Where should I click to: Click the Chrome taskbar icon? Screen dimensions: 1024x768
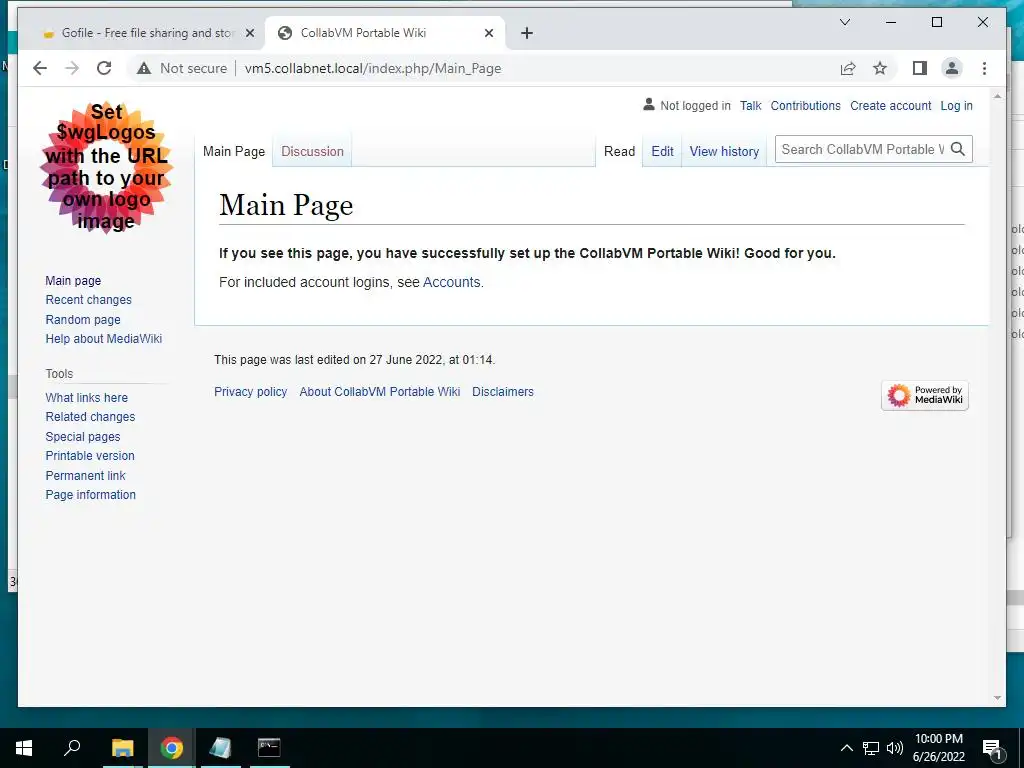tap(171, 748)
